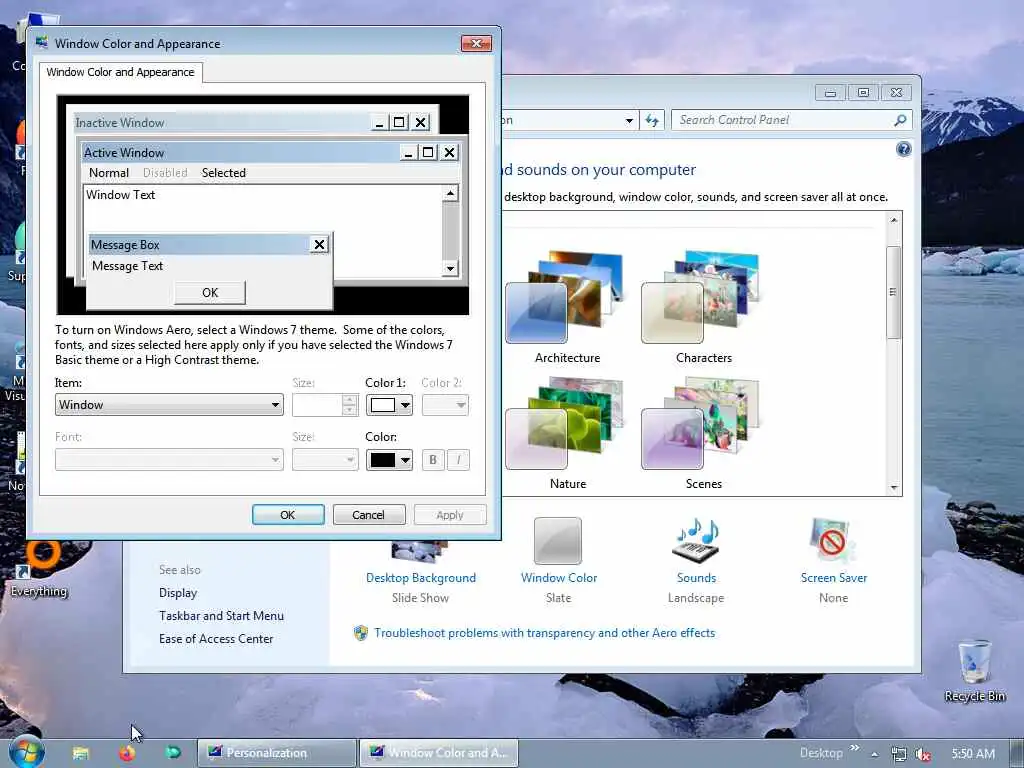Screen dimensions: 1024x768
Task: Open the Display link under See also
Action: click(178, 593)
